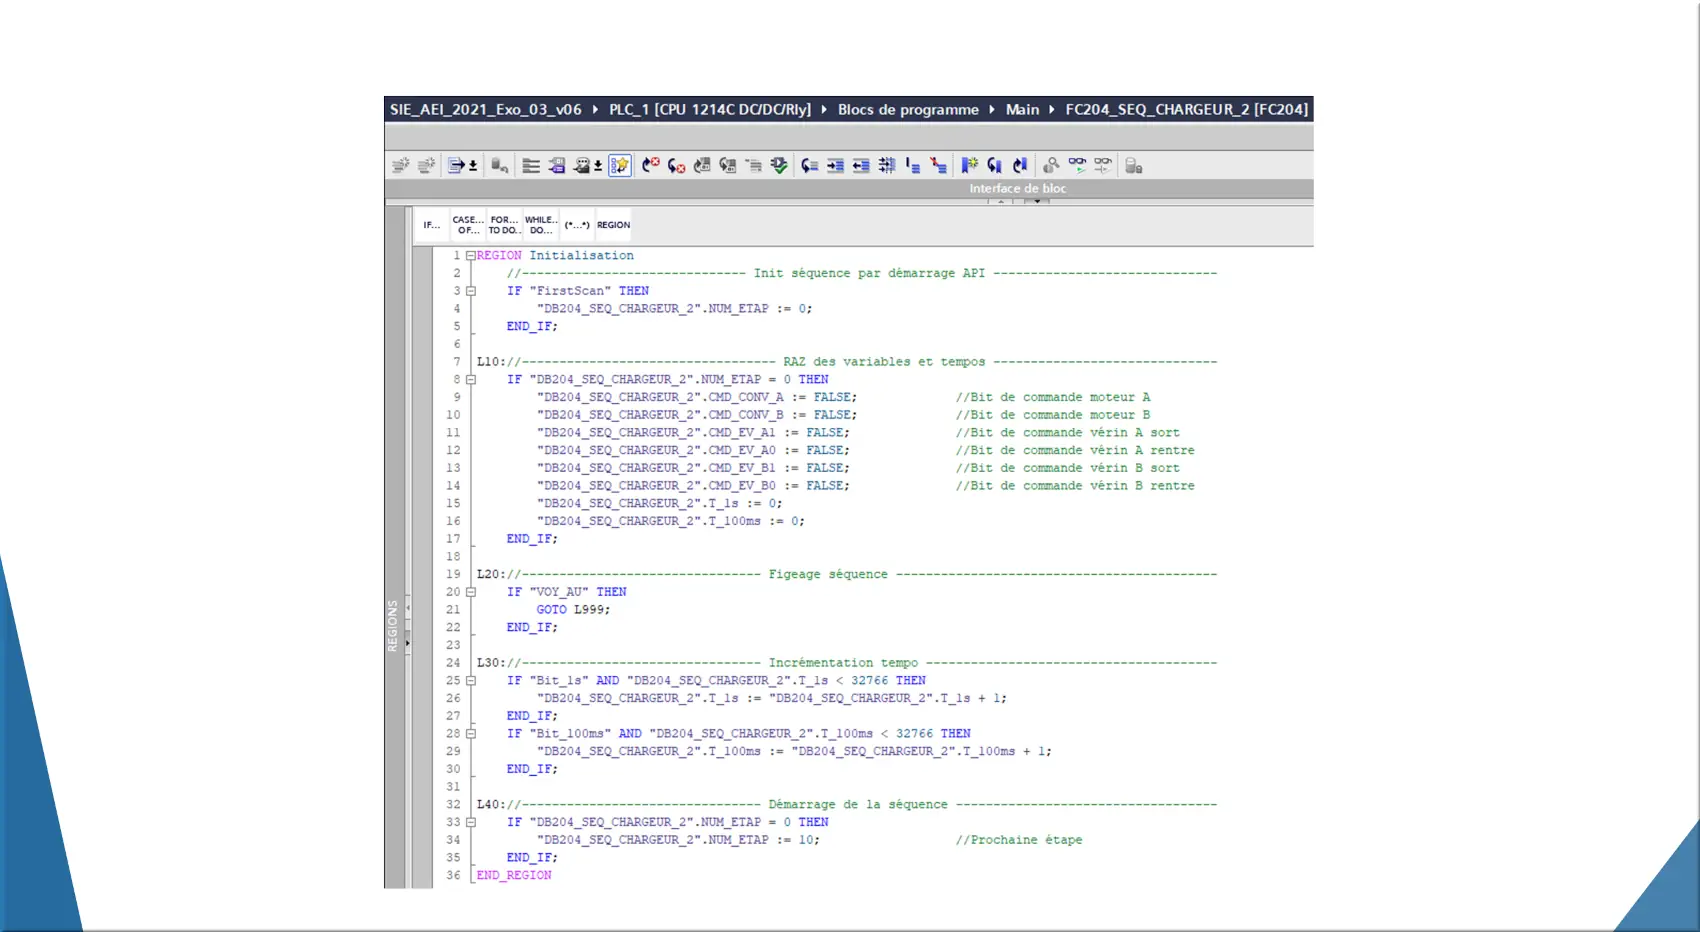Click the speech-bubble operand icon with the dropdown arrow
1700x932 pixels.
[582, 166]
